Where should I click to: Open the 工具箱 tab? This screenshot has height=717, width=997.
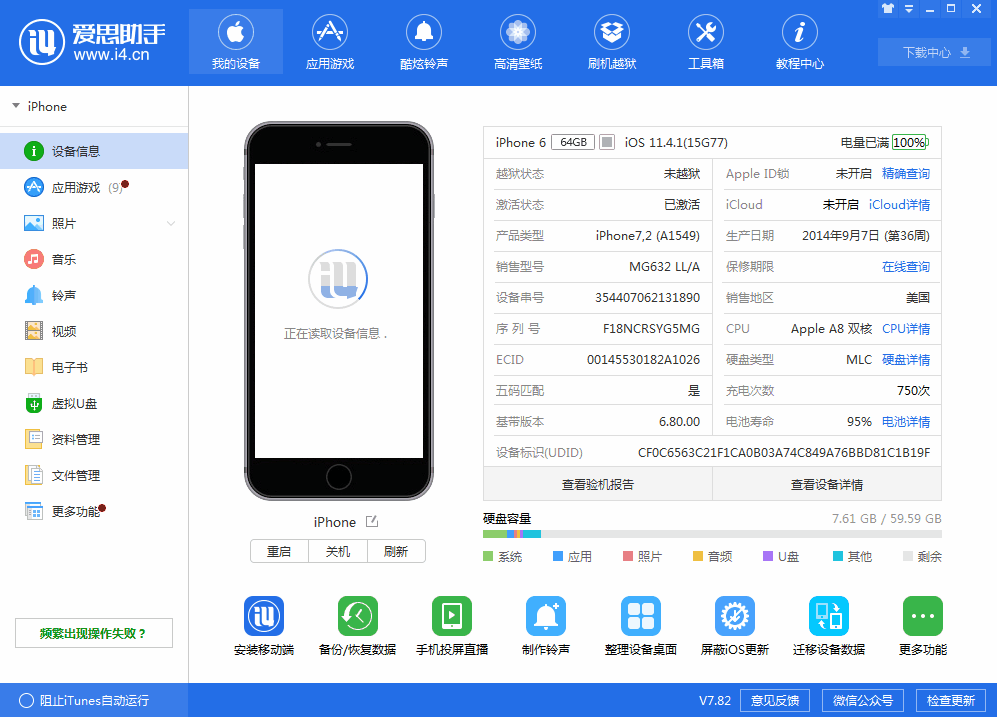pyautogui.click(x=706, y=42)
